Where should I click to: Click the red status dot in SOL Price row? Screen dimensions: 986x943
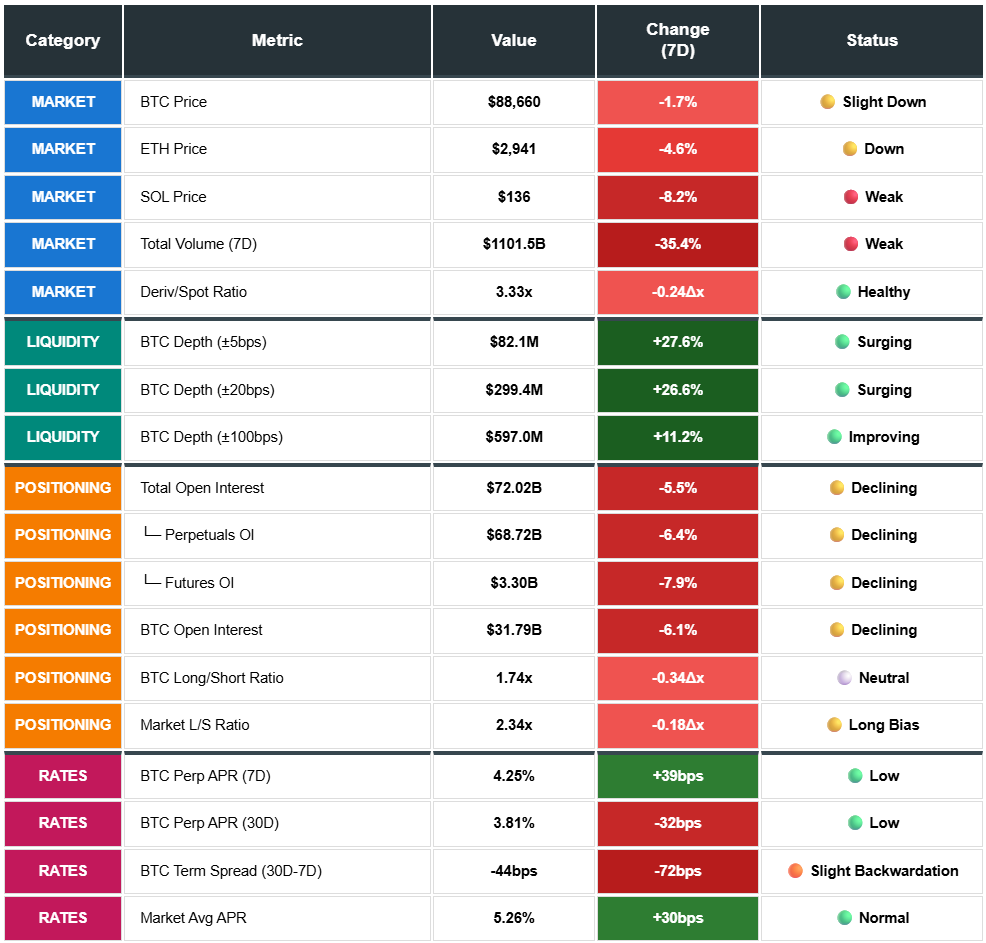850,197
